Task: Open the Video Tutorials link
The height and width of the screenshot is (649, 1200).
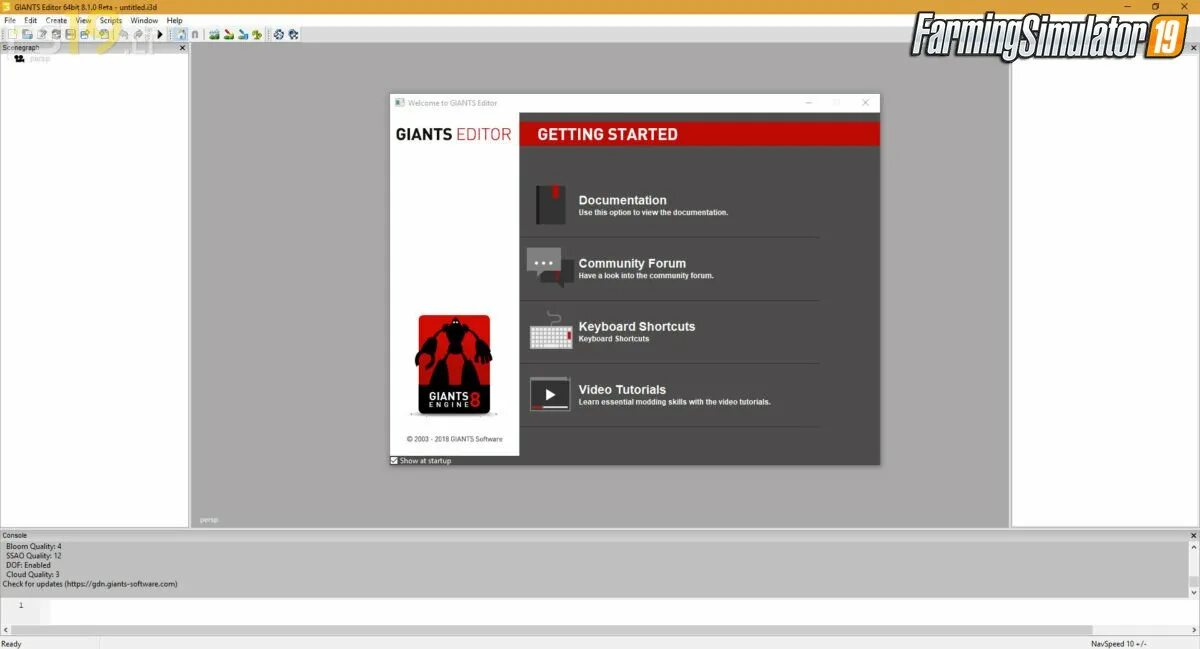Action: pyautogui.click(x=622, y=389)
